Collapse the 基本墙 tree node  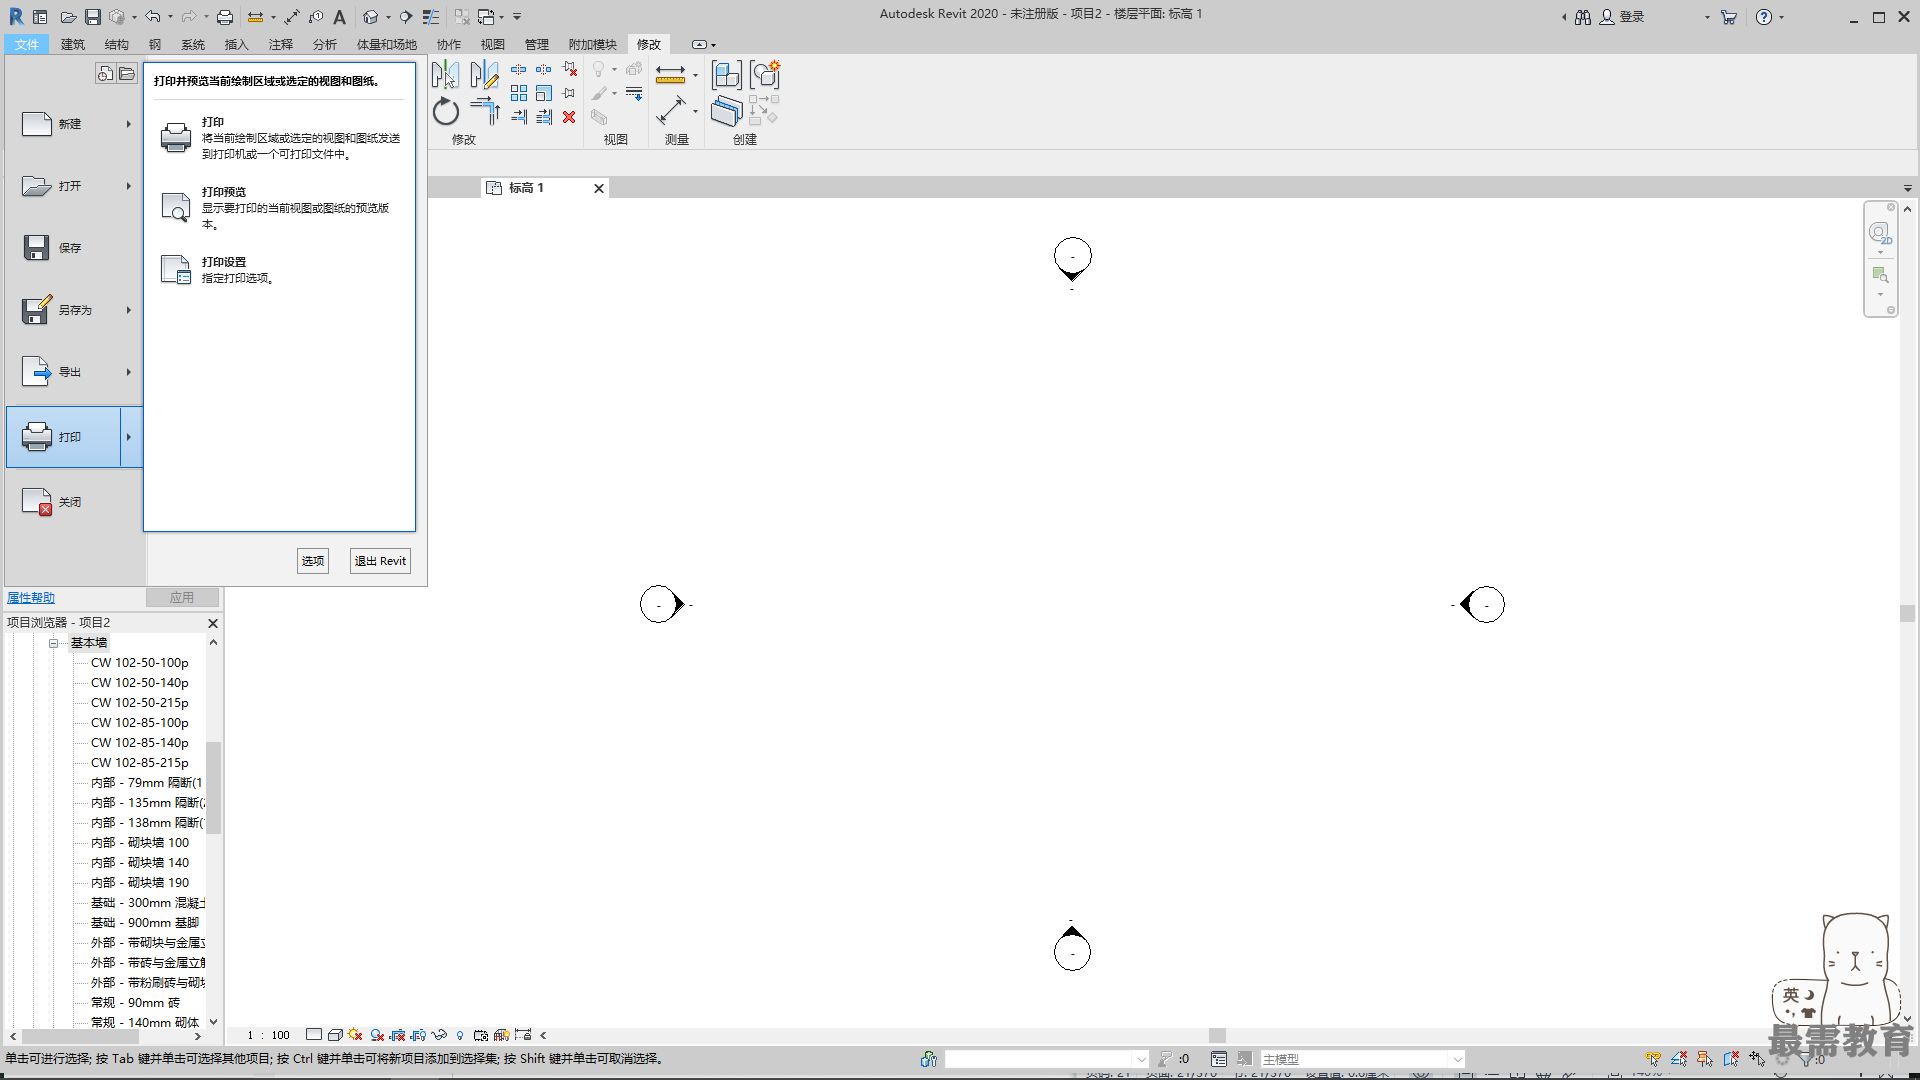54,643
